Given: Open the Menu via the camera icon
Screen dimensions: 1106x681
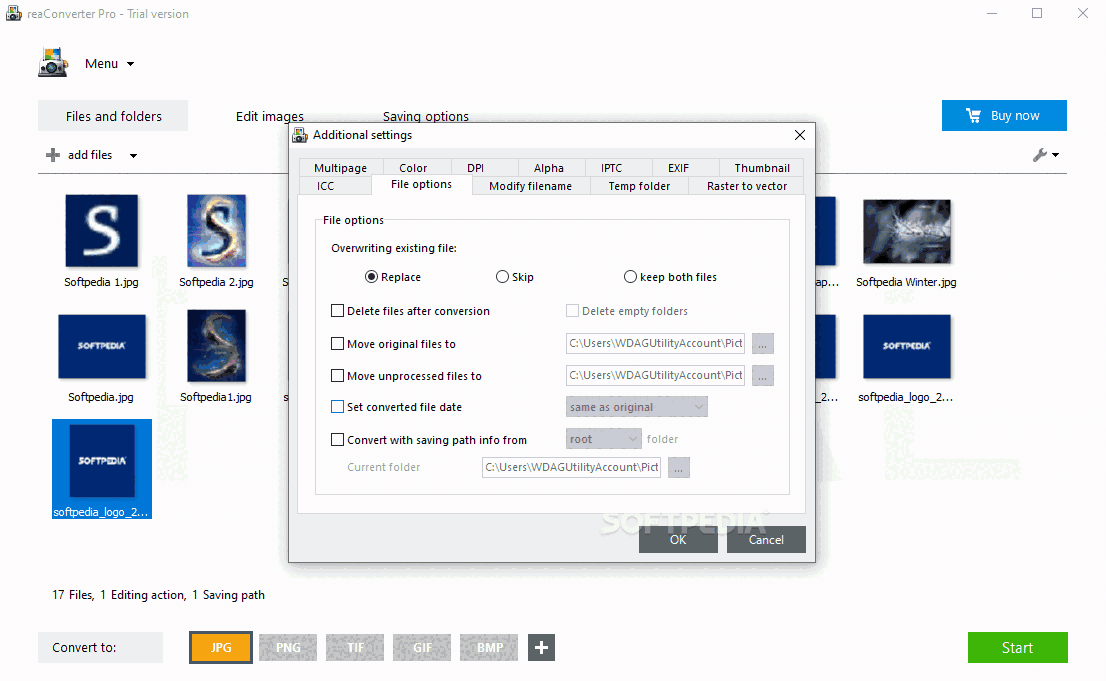Looking at the screenshot, I should point(52,62).
